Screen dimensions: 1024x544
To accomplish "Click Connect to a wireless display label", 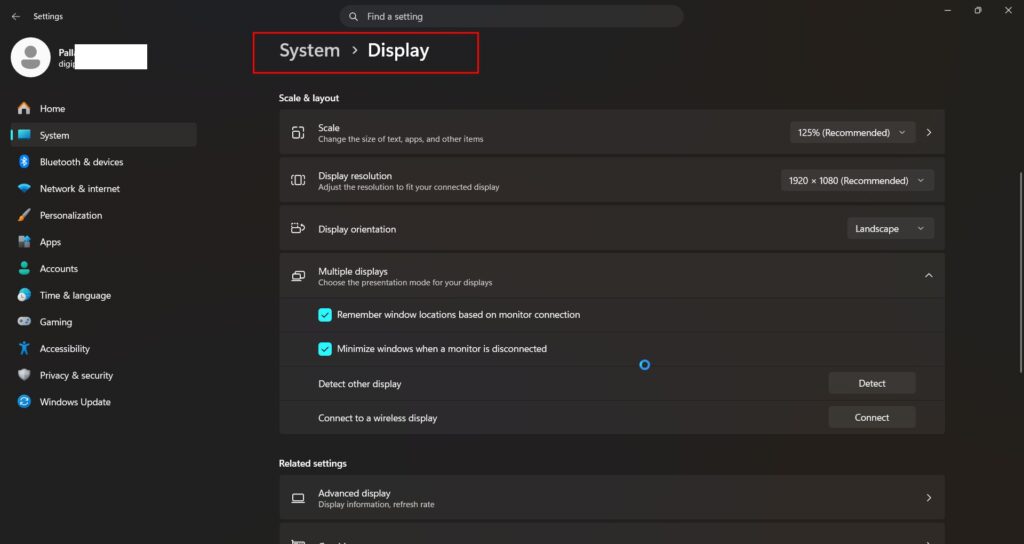I will 377,418.
